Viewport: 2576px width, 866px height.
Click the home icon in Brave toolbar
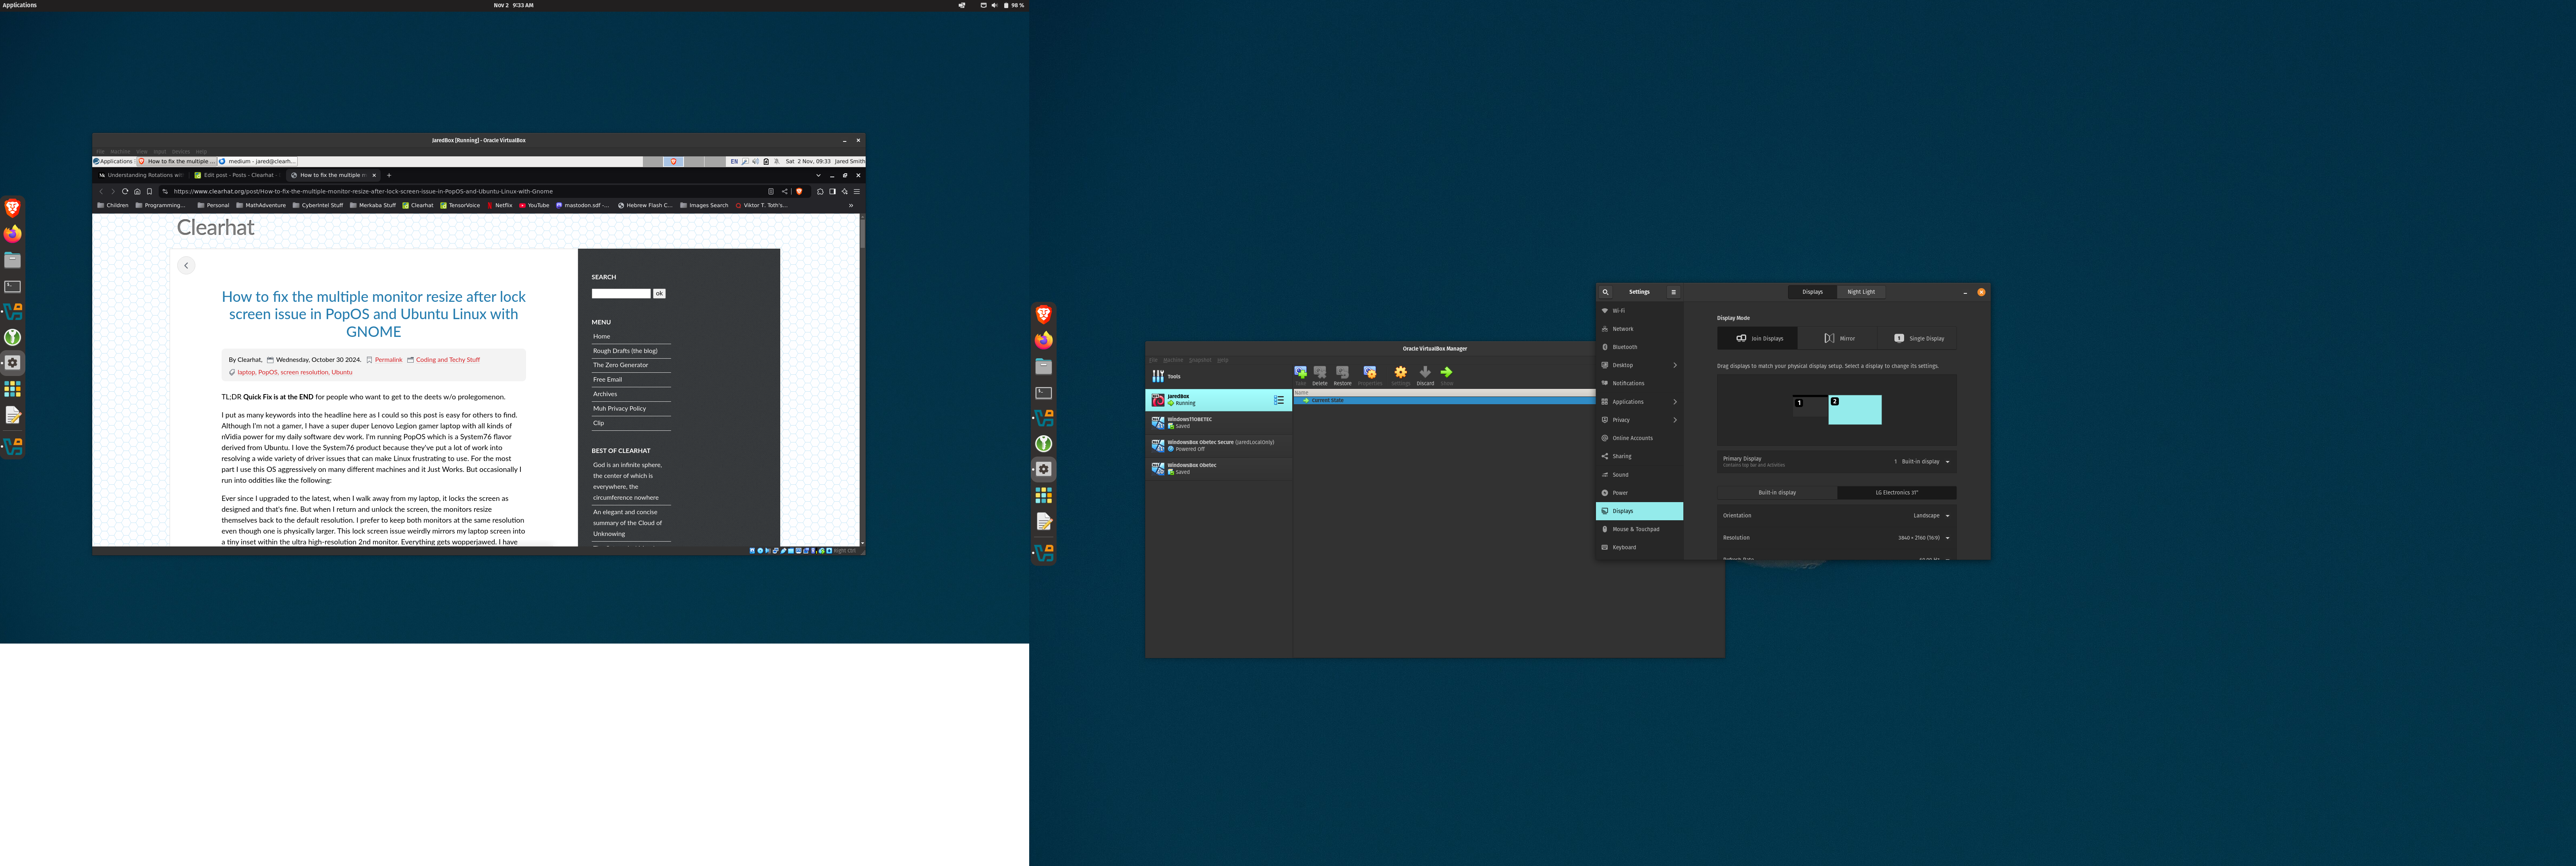click(x=137, y=191)
